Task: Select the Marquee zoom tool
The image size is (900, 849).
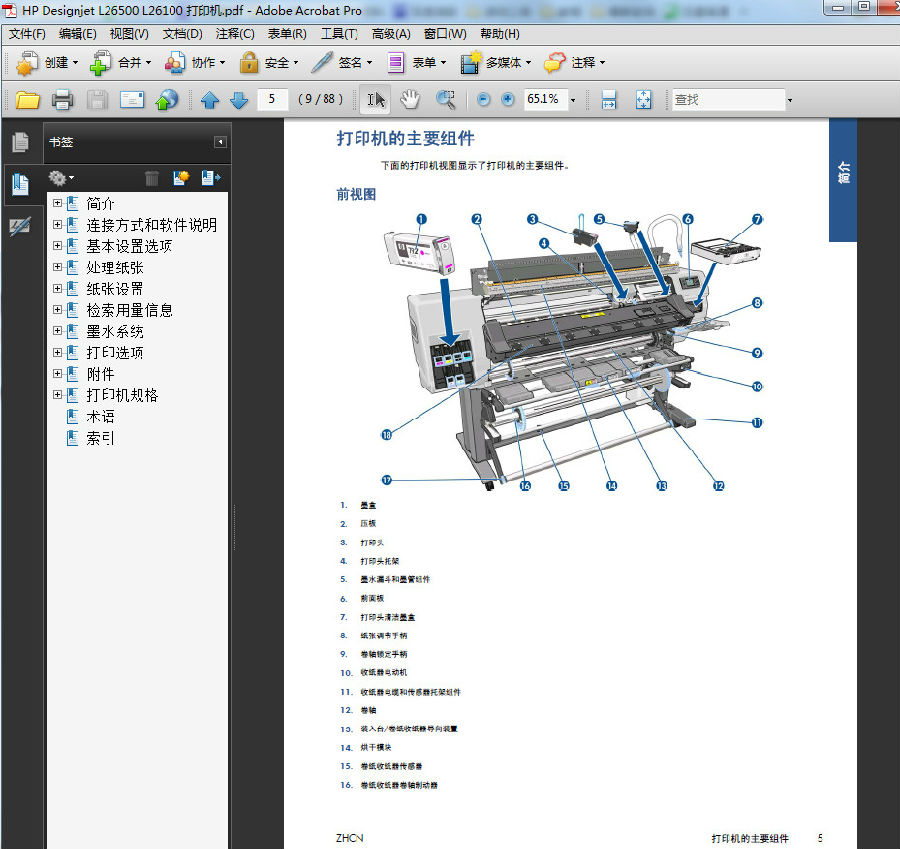Action: coord(445,100)
